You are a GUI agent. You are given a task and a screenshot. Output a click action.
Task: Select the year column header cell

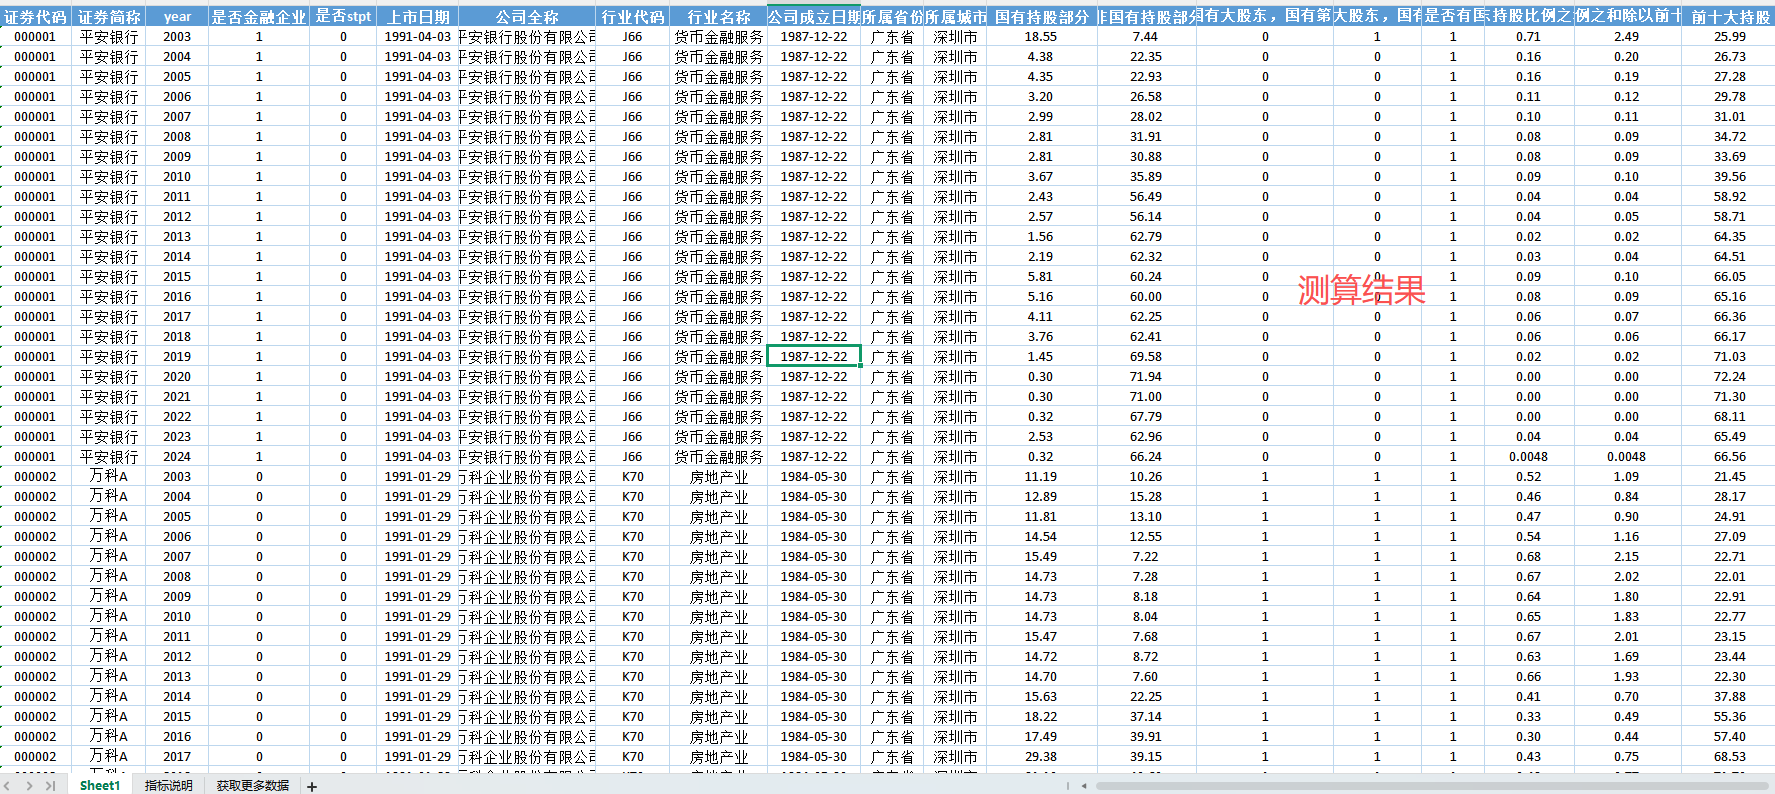[177, 17]
